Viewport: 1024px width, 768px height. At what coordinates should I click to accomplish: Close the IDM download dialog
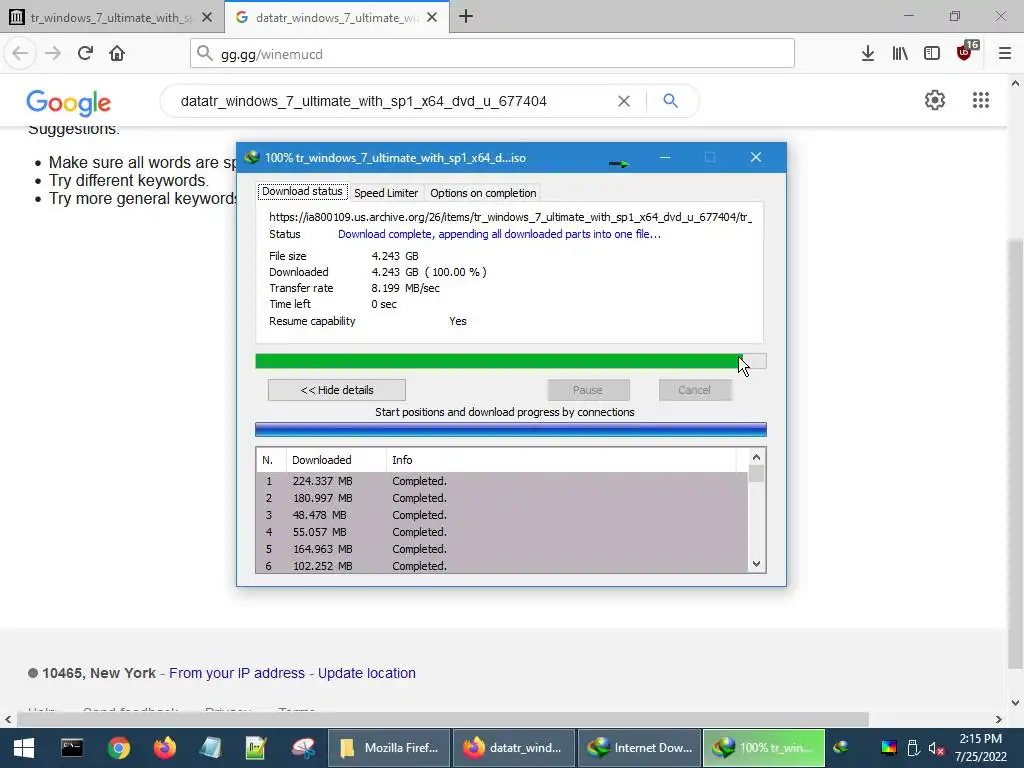tap(756, 157)
